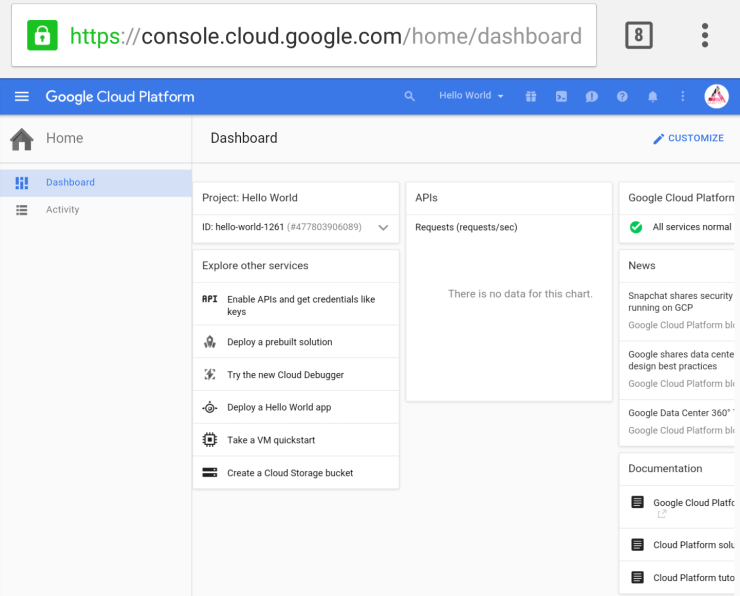Open the hamburger navigation menu

[x=22, y=97]
